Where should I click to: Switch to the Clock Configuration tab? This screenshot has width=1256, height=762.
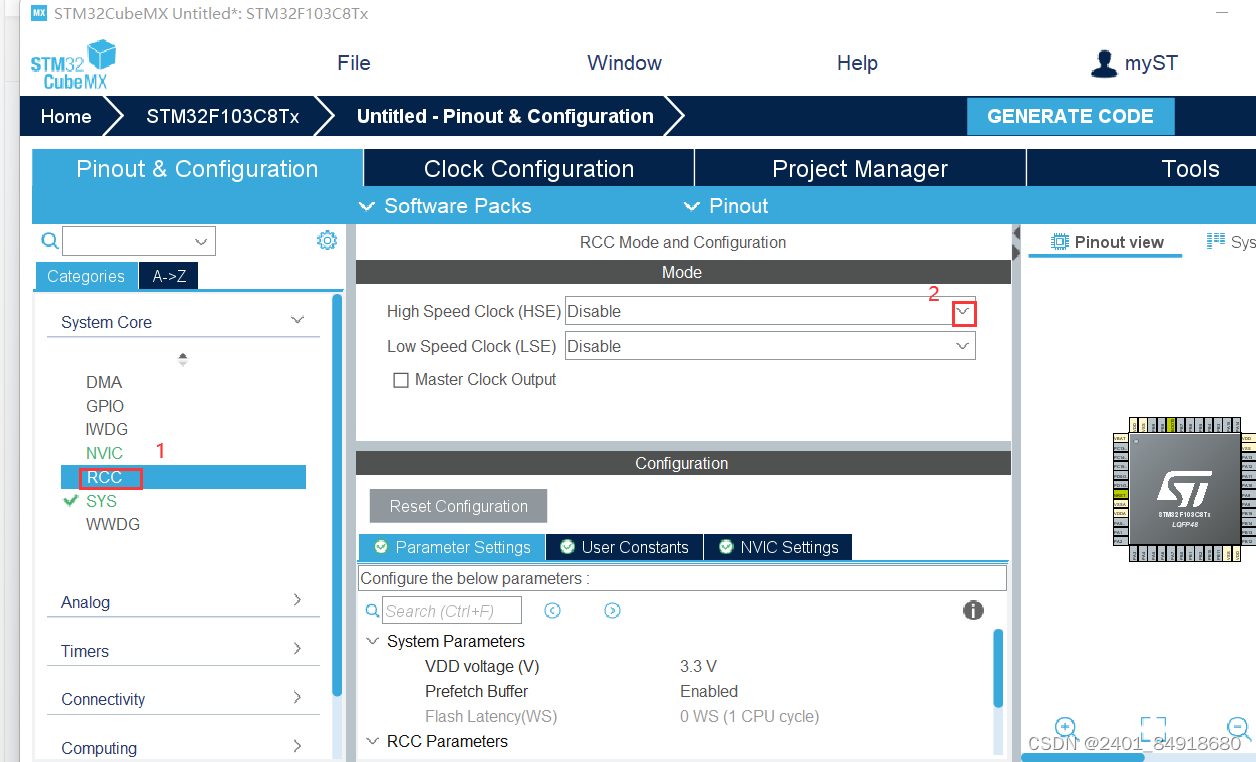[529, 169]
